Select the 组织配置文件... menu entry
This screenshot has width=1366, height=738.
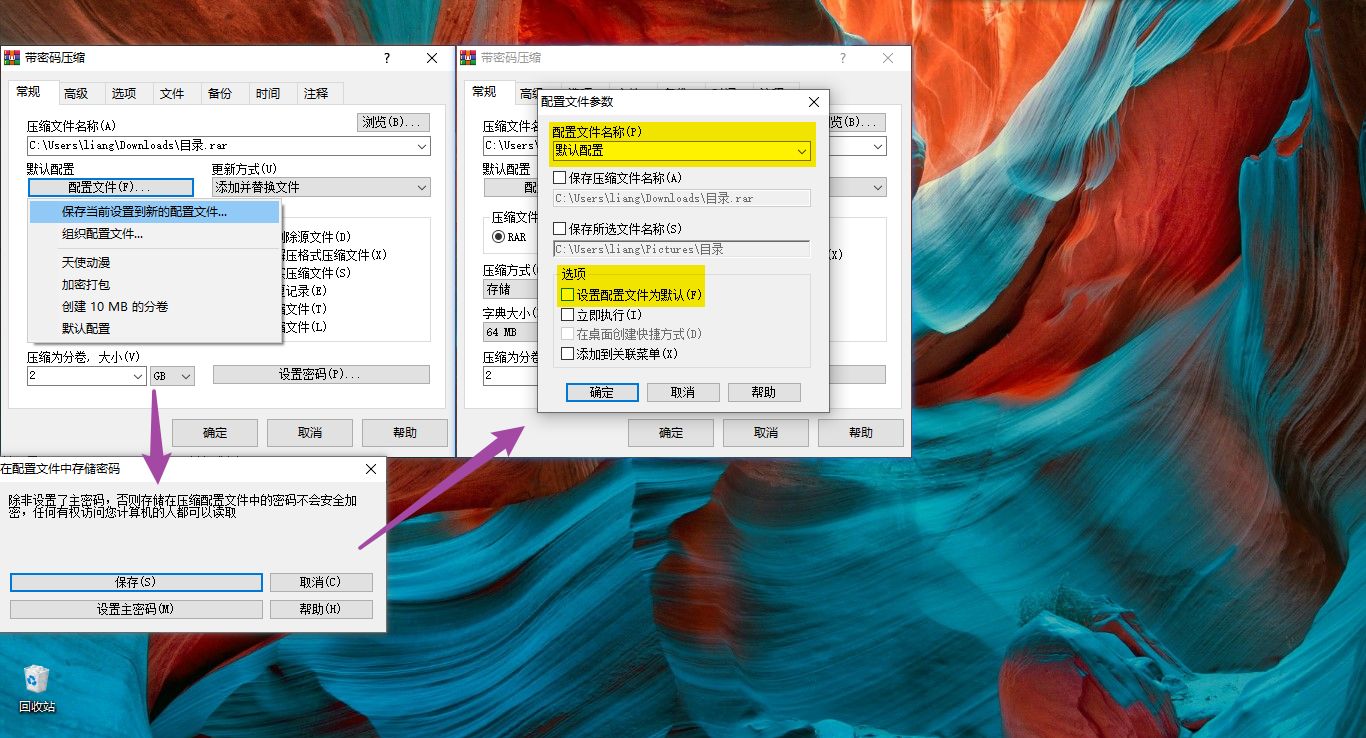click(154, 234)
